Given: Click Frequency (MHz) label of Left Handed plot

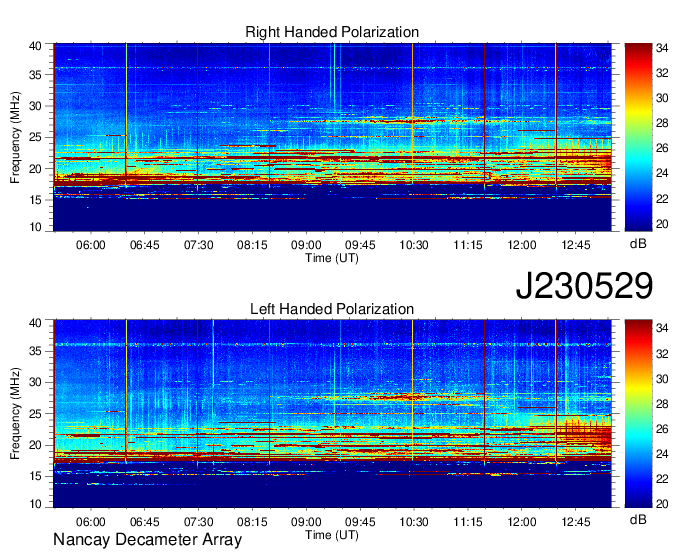Looking at the screenshot, I should [15, 414].
